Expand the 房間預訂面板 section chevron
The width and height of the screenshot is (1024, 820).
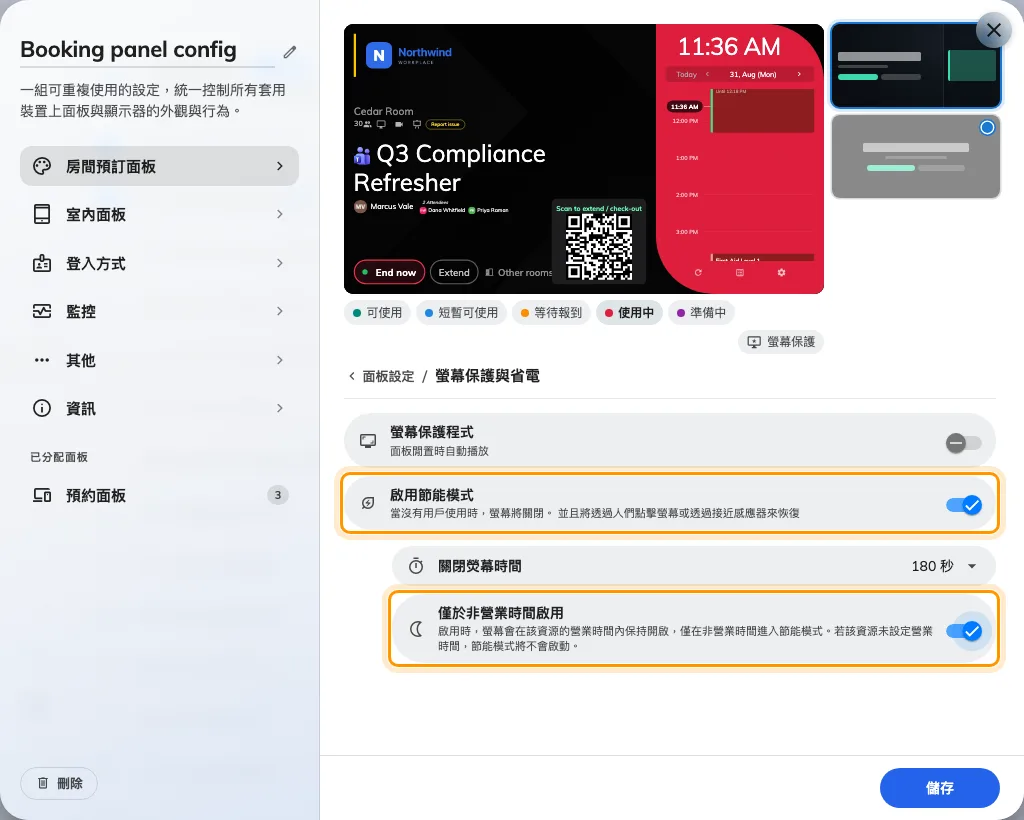click(280, 166)
